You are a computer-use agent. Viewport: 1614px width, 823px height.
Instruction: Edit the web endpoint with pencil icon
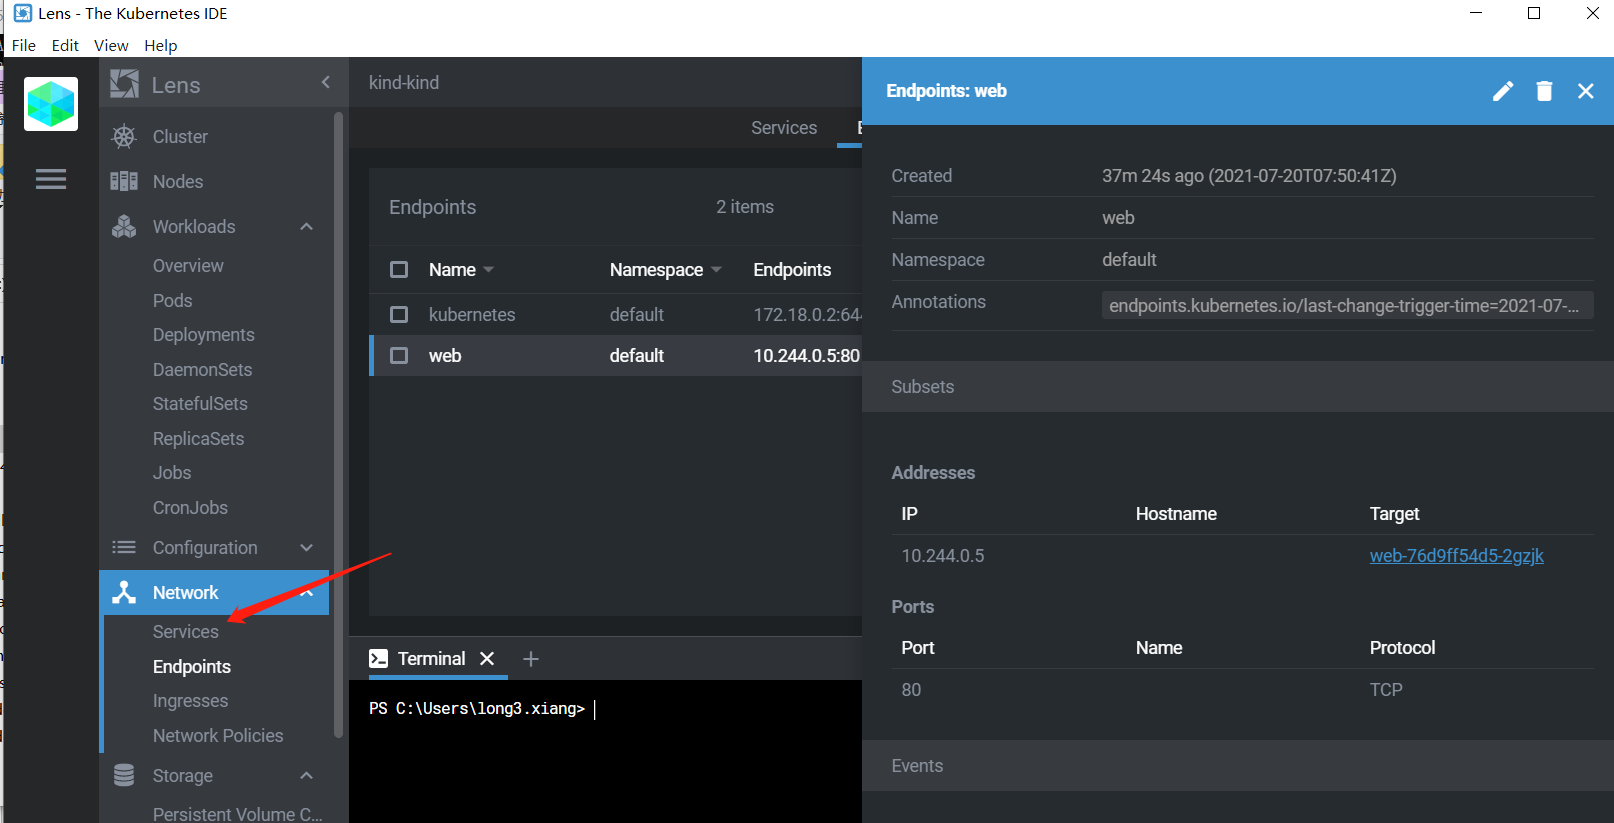click(x=1503, y=91)
